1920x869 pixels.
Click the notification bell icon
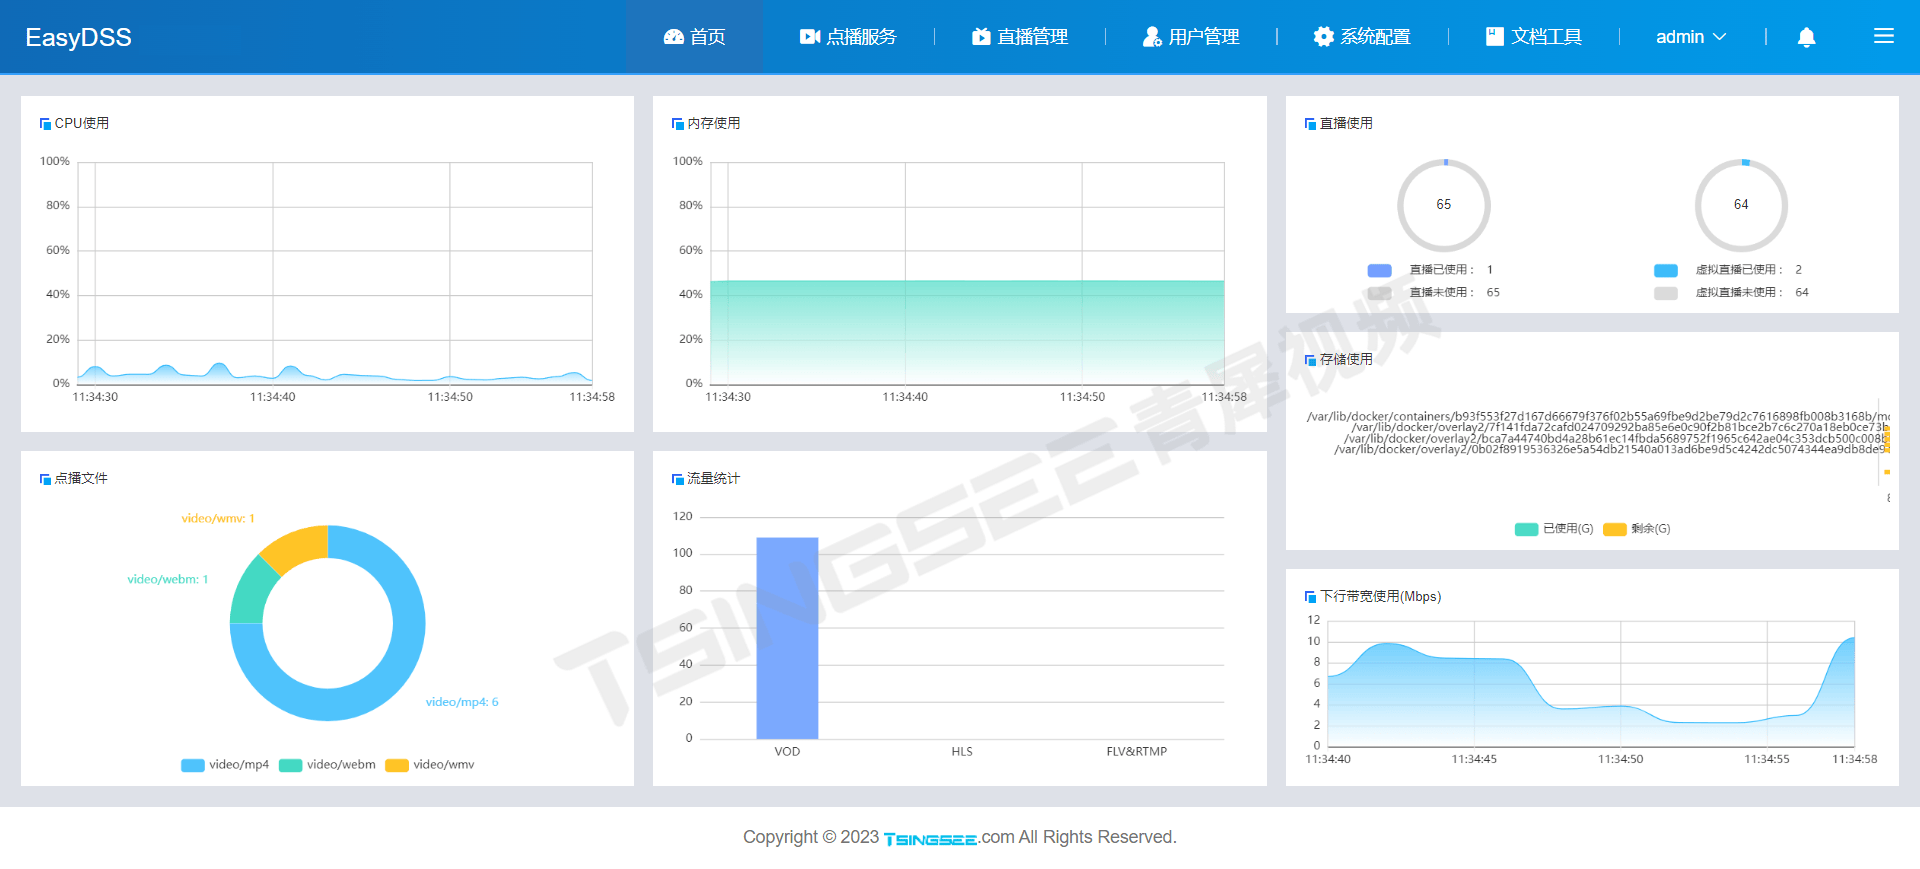pyautogui.click(x=1806, y=37)
